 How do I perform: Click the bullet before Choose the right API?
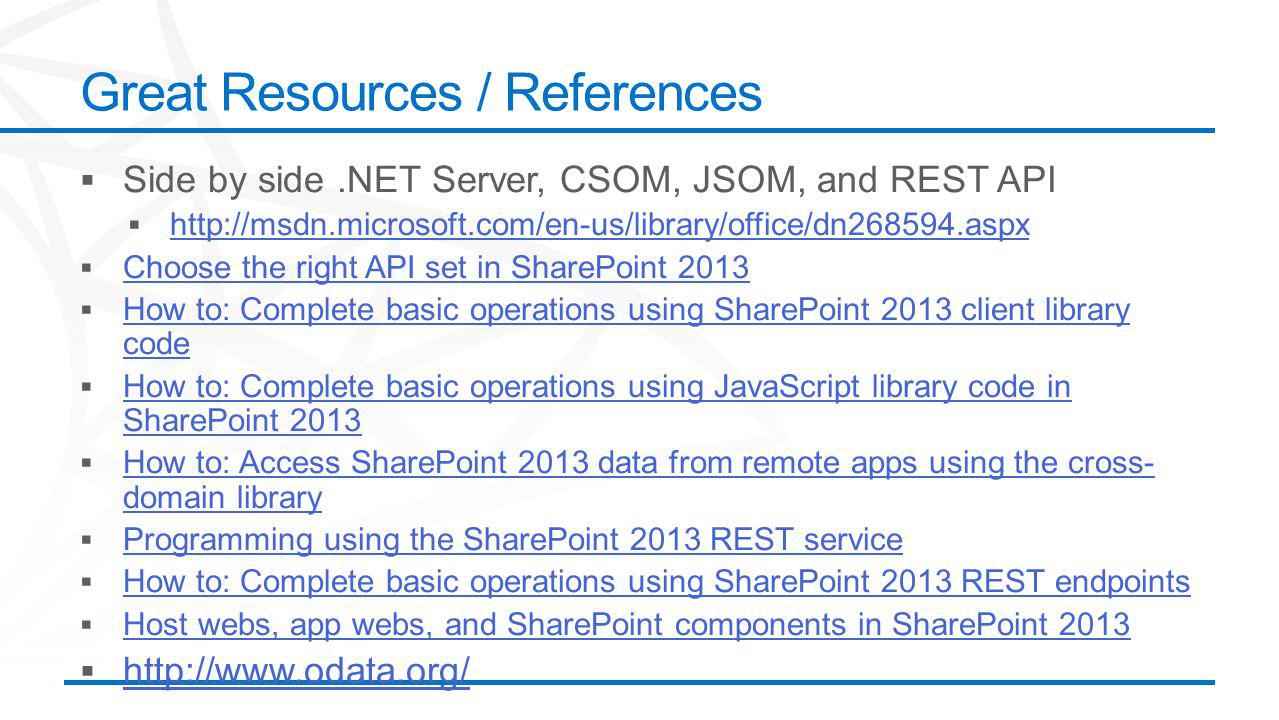pyautogui.click(x=89, y=270)
